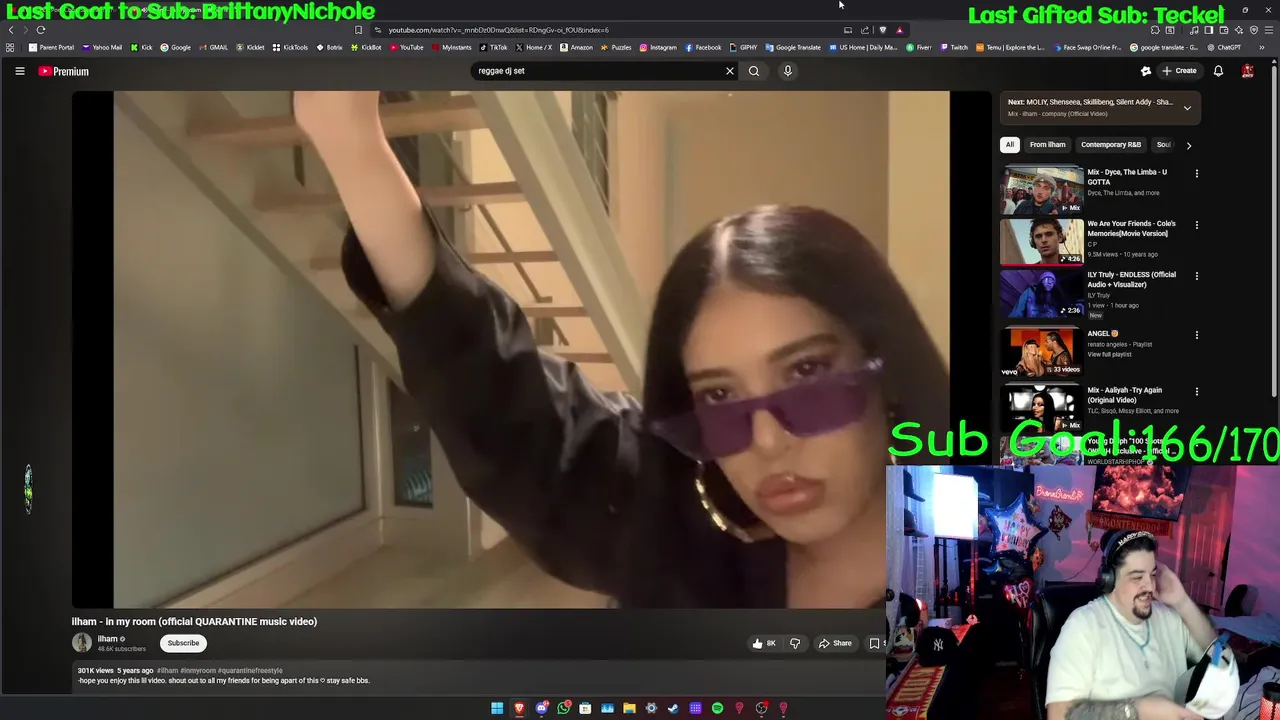
Task: Click the YouTube sparkle icon beside Create
Action: tap(1146, 71)
